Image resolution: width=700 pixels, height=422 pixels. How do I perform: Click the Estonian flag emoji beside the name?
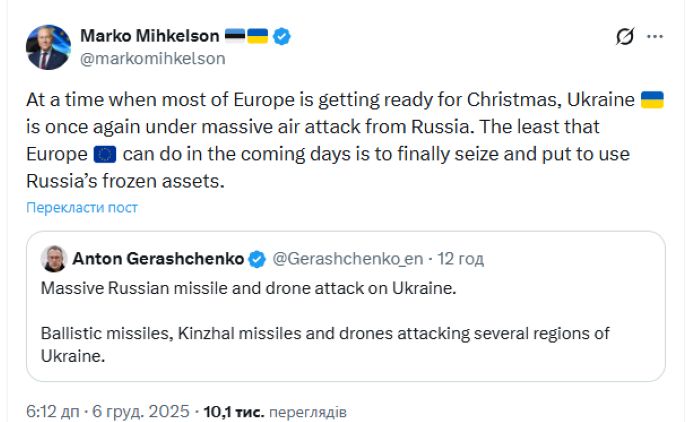(235, 36)
